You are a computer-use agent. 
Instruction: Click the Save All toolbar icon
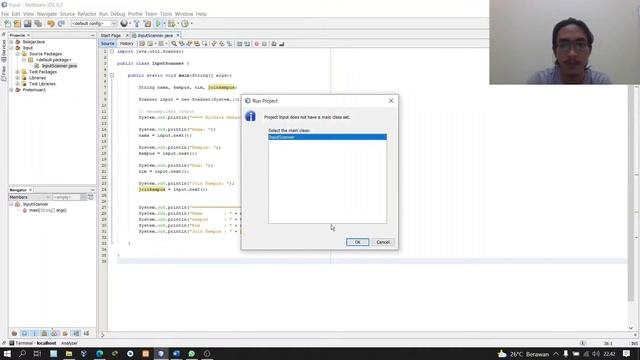38,24
